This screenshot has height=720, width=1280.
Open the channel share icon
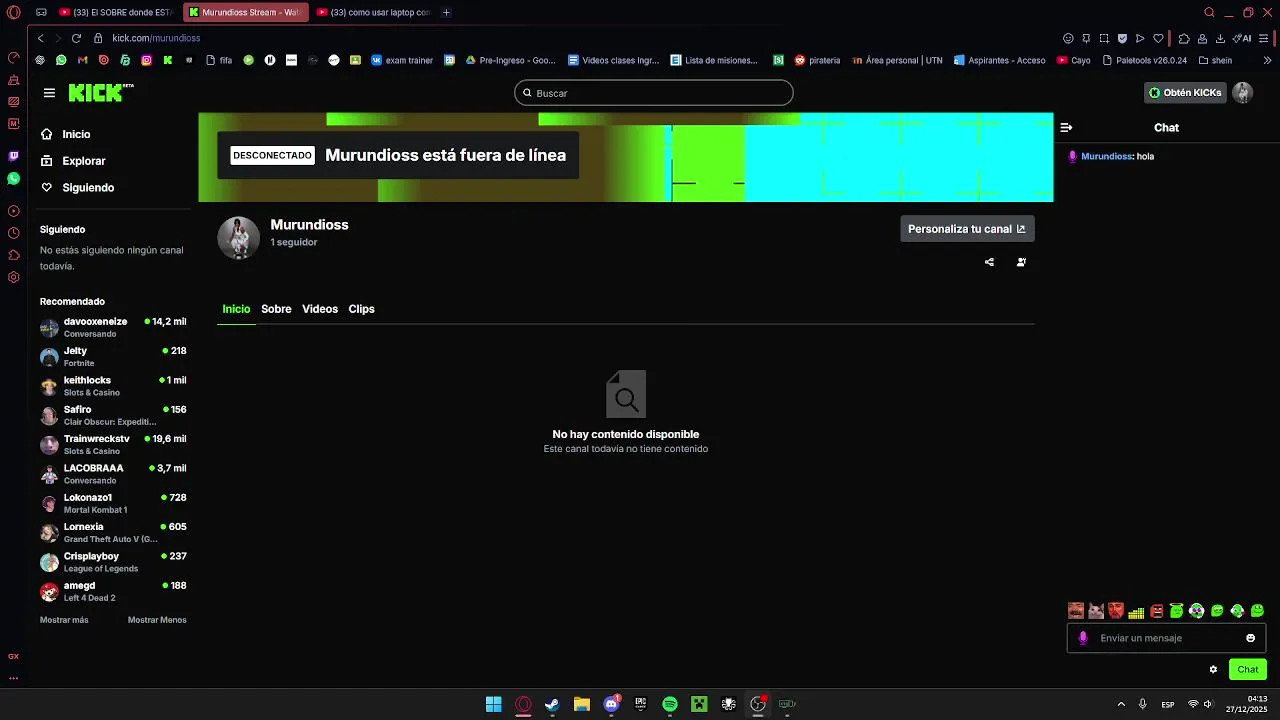point(989,262)
